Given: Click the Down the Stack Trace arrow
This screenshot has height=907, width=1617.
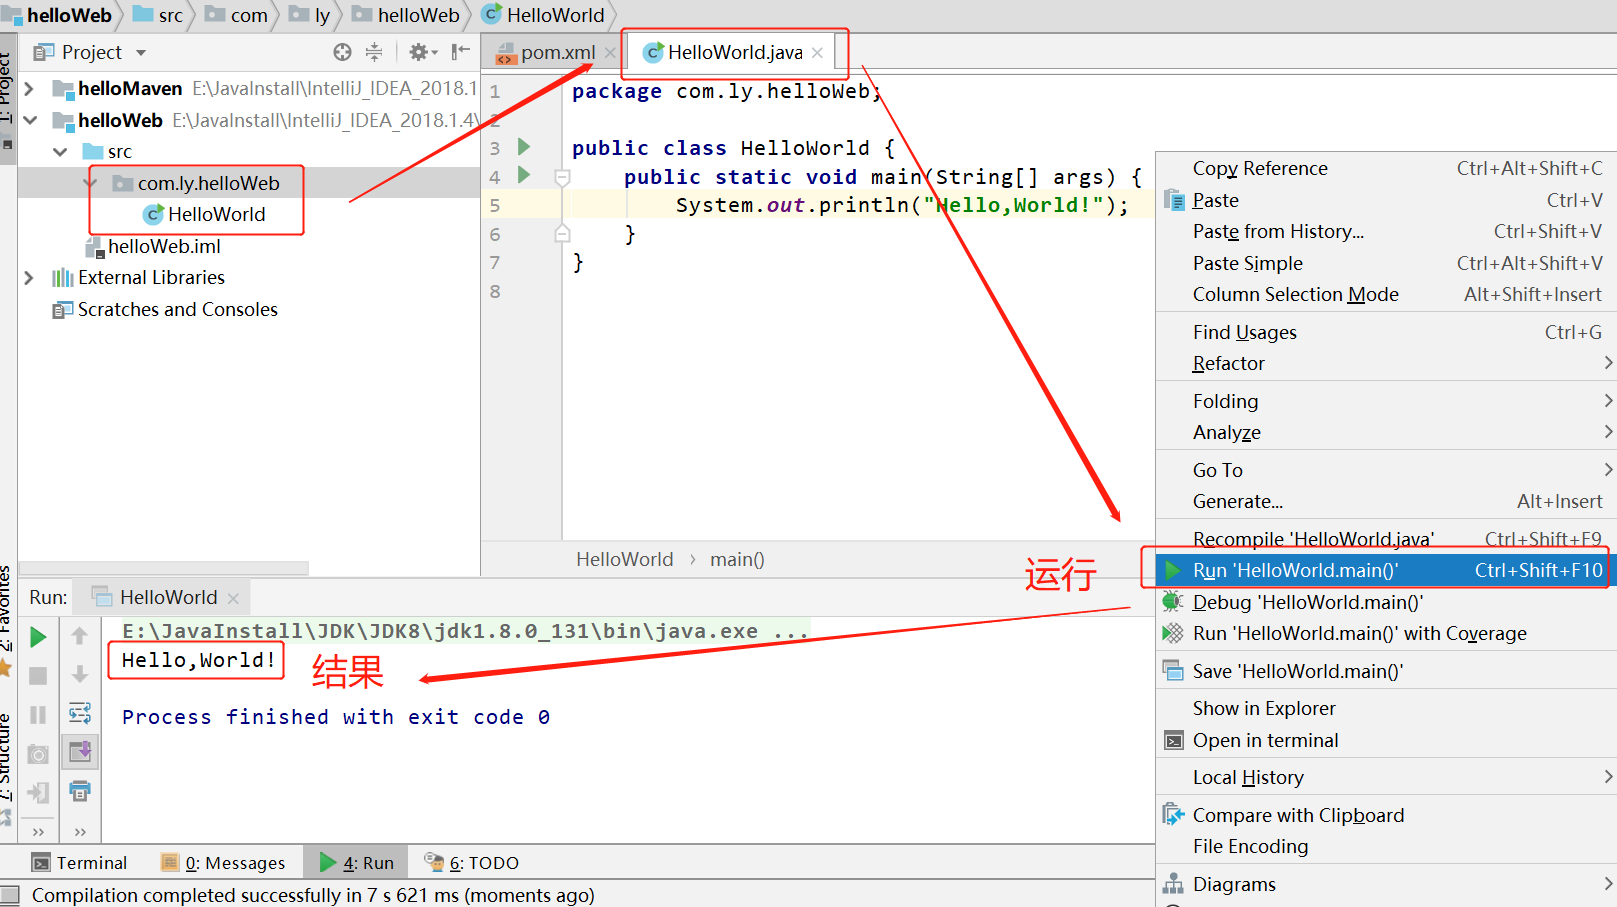Looking at the screenshot, I should point(80,675).
